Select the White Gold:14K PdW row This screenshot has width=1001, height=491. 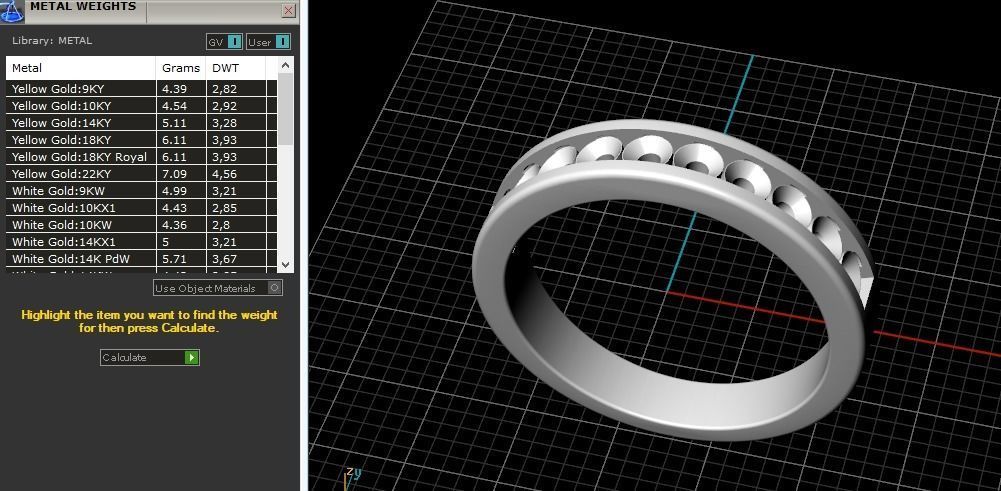pos(142,259)
